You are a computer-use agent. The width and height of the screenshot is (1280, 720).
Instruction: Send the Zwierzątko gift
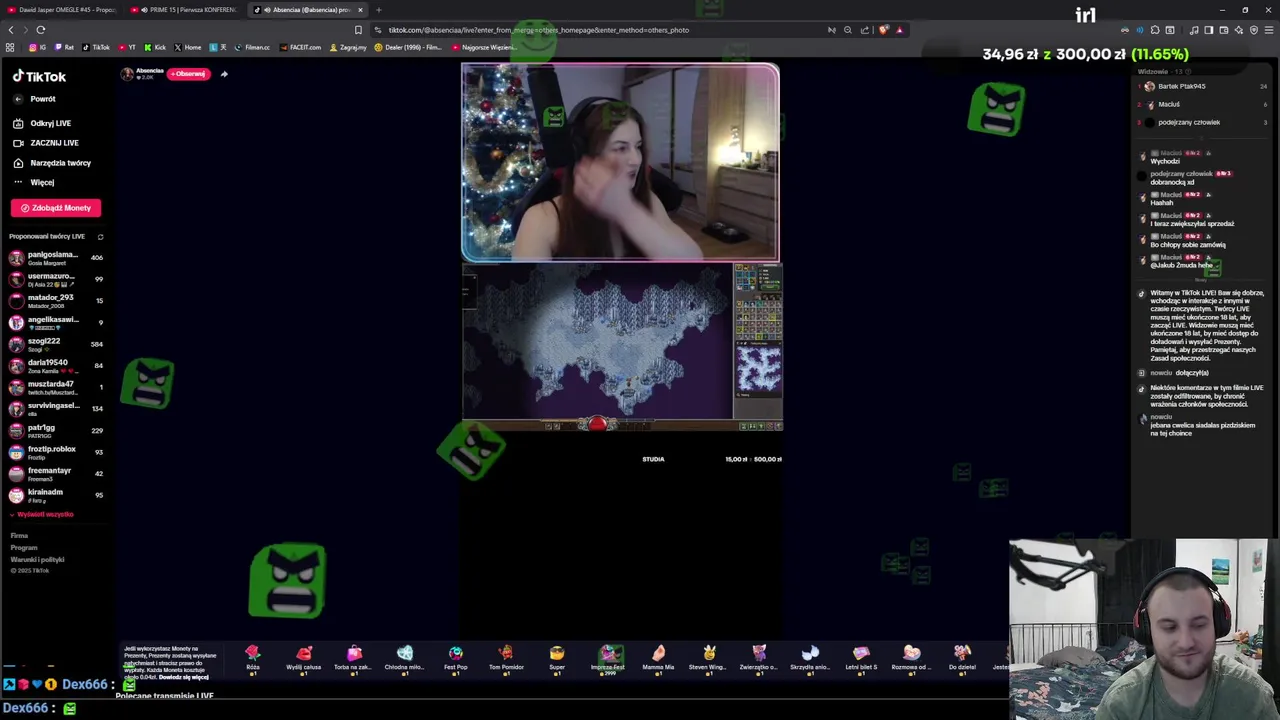(759, 659)
